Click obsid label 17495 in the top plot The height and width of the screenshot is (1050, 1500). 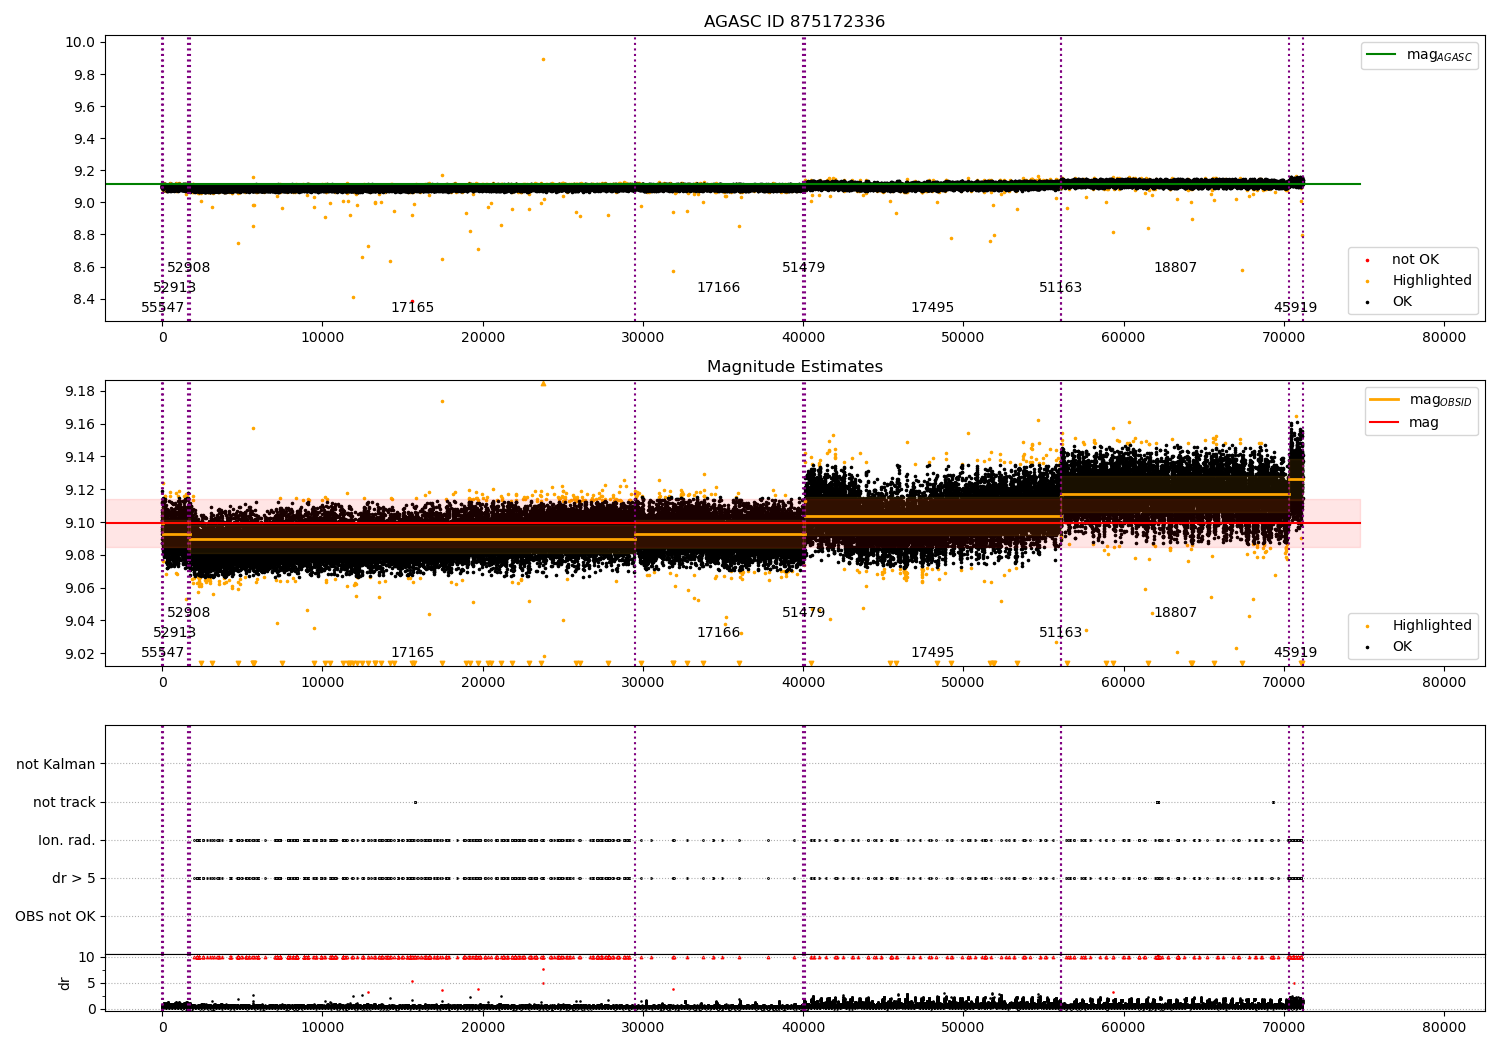pos(932,307)
